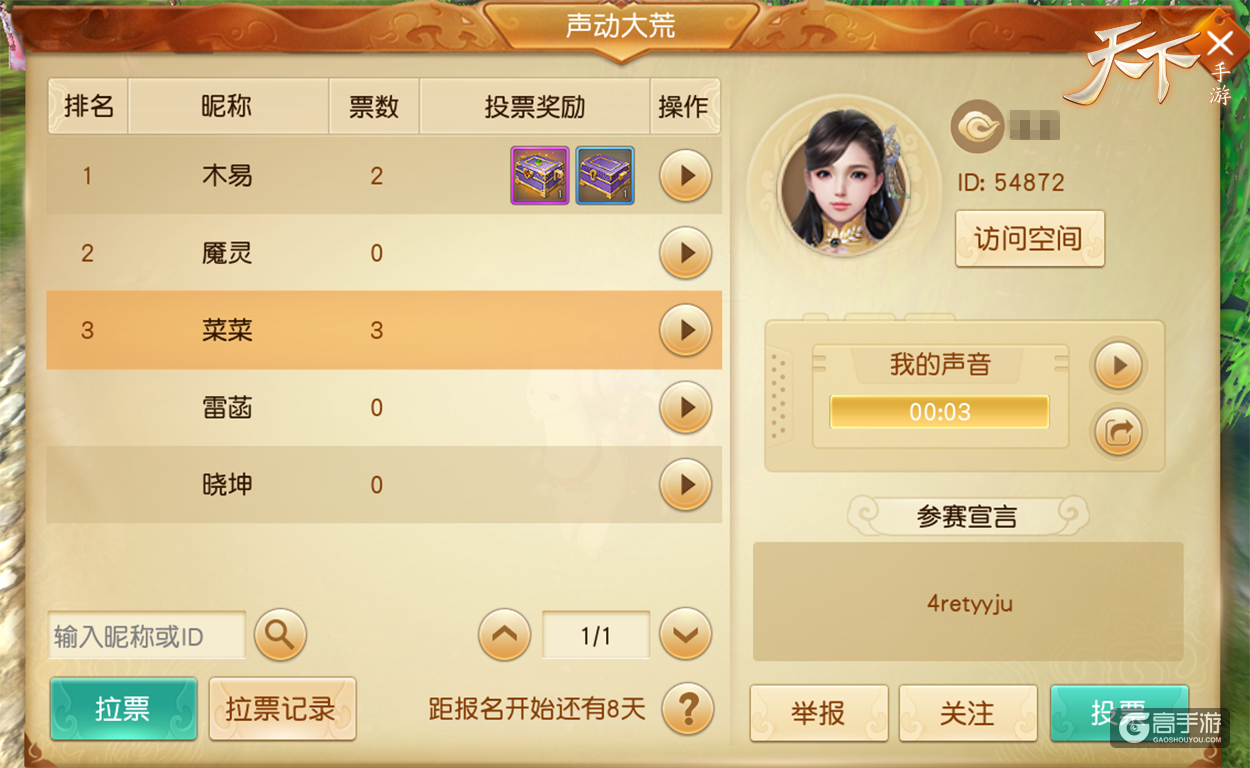This screenshot has height=768, width=1250.
Task: Click 访问空间 button
Action: pos(1029,239)
